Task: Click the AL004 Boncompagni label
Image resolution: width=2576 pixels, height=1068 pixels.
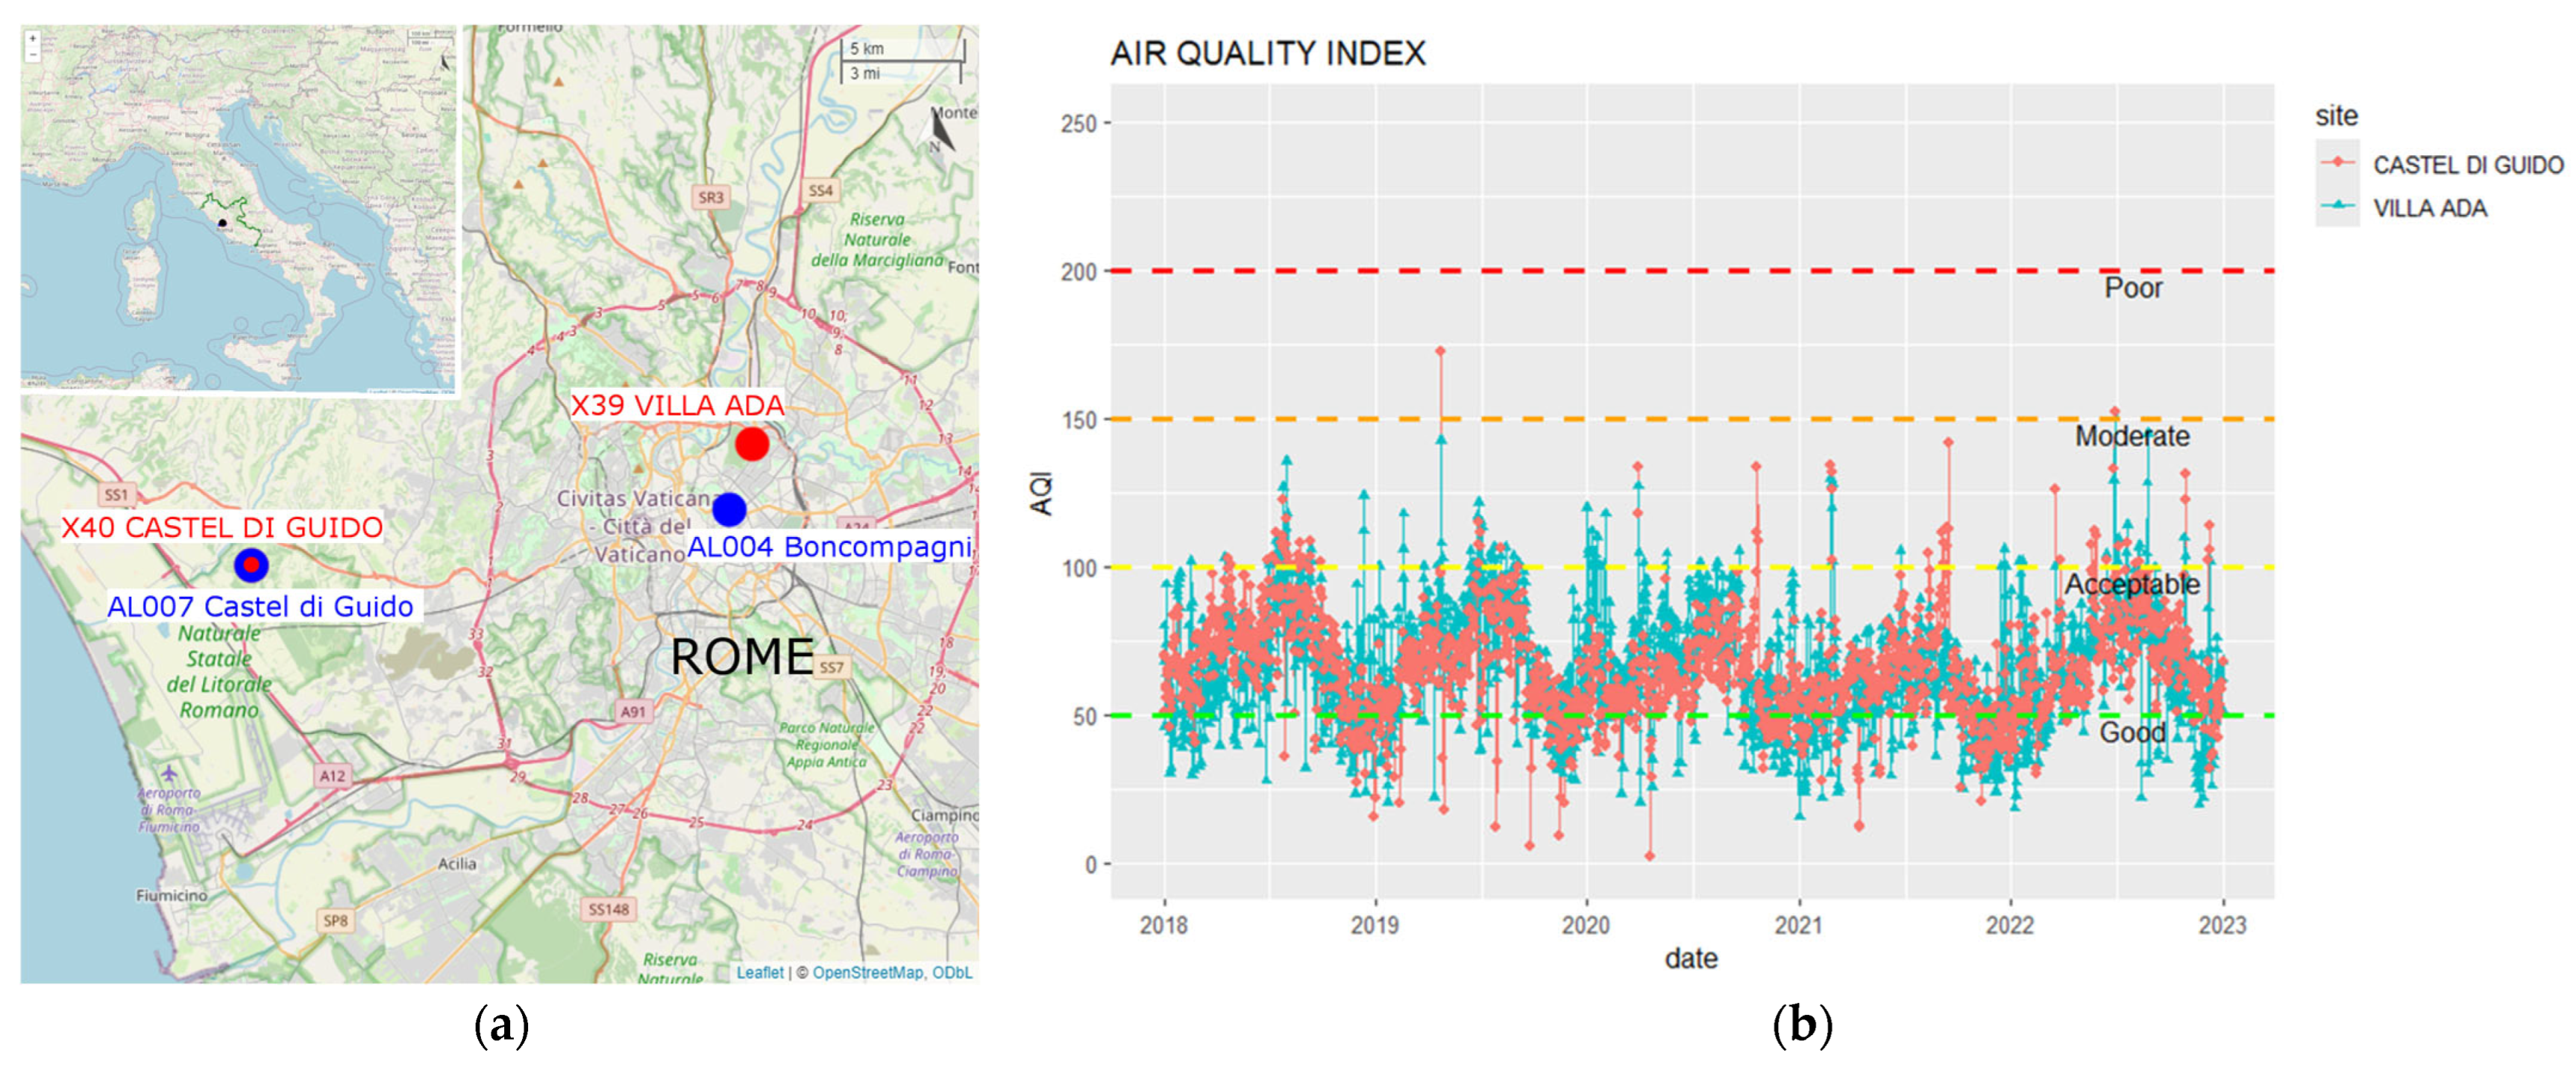Action: (829, 546)
